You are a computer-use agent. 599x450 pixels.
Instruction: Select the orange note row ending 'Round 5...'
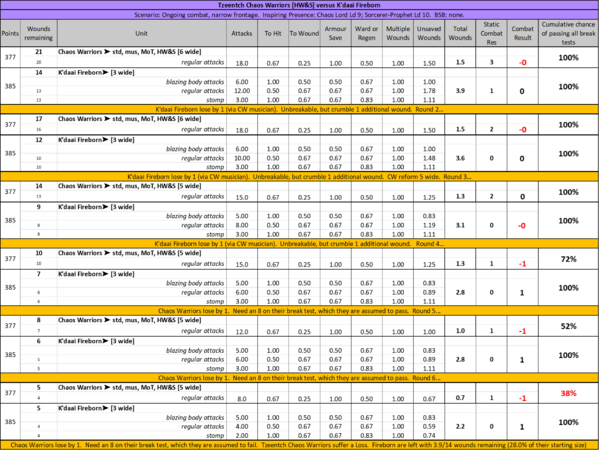(300, 311)
